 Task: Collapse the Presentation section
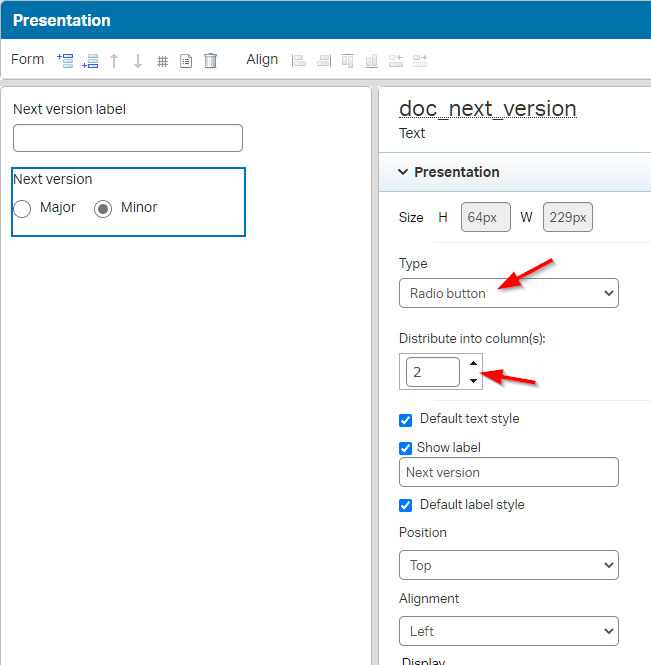[x=403, y=172]
